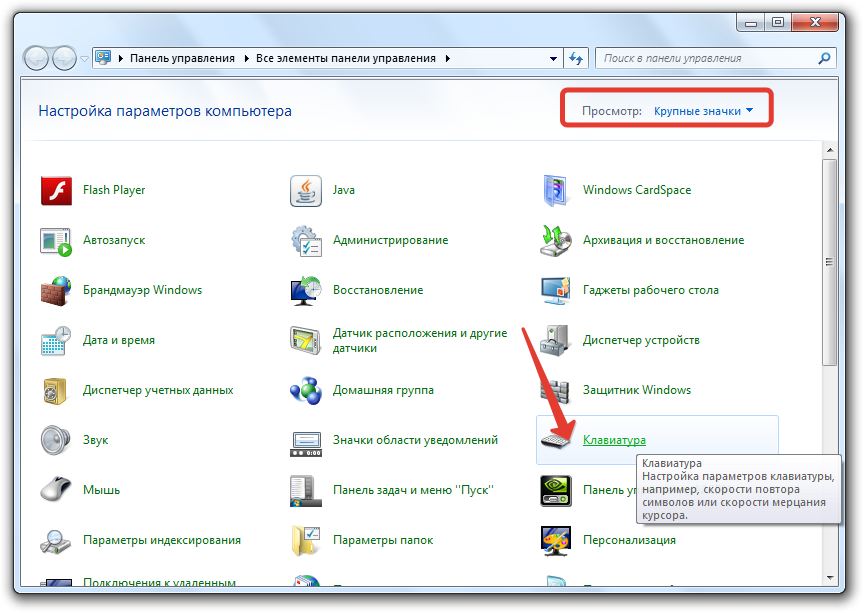Click the scrollbar down arrow
Viewport: 864px width, 613px height.
coord(830,578)
